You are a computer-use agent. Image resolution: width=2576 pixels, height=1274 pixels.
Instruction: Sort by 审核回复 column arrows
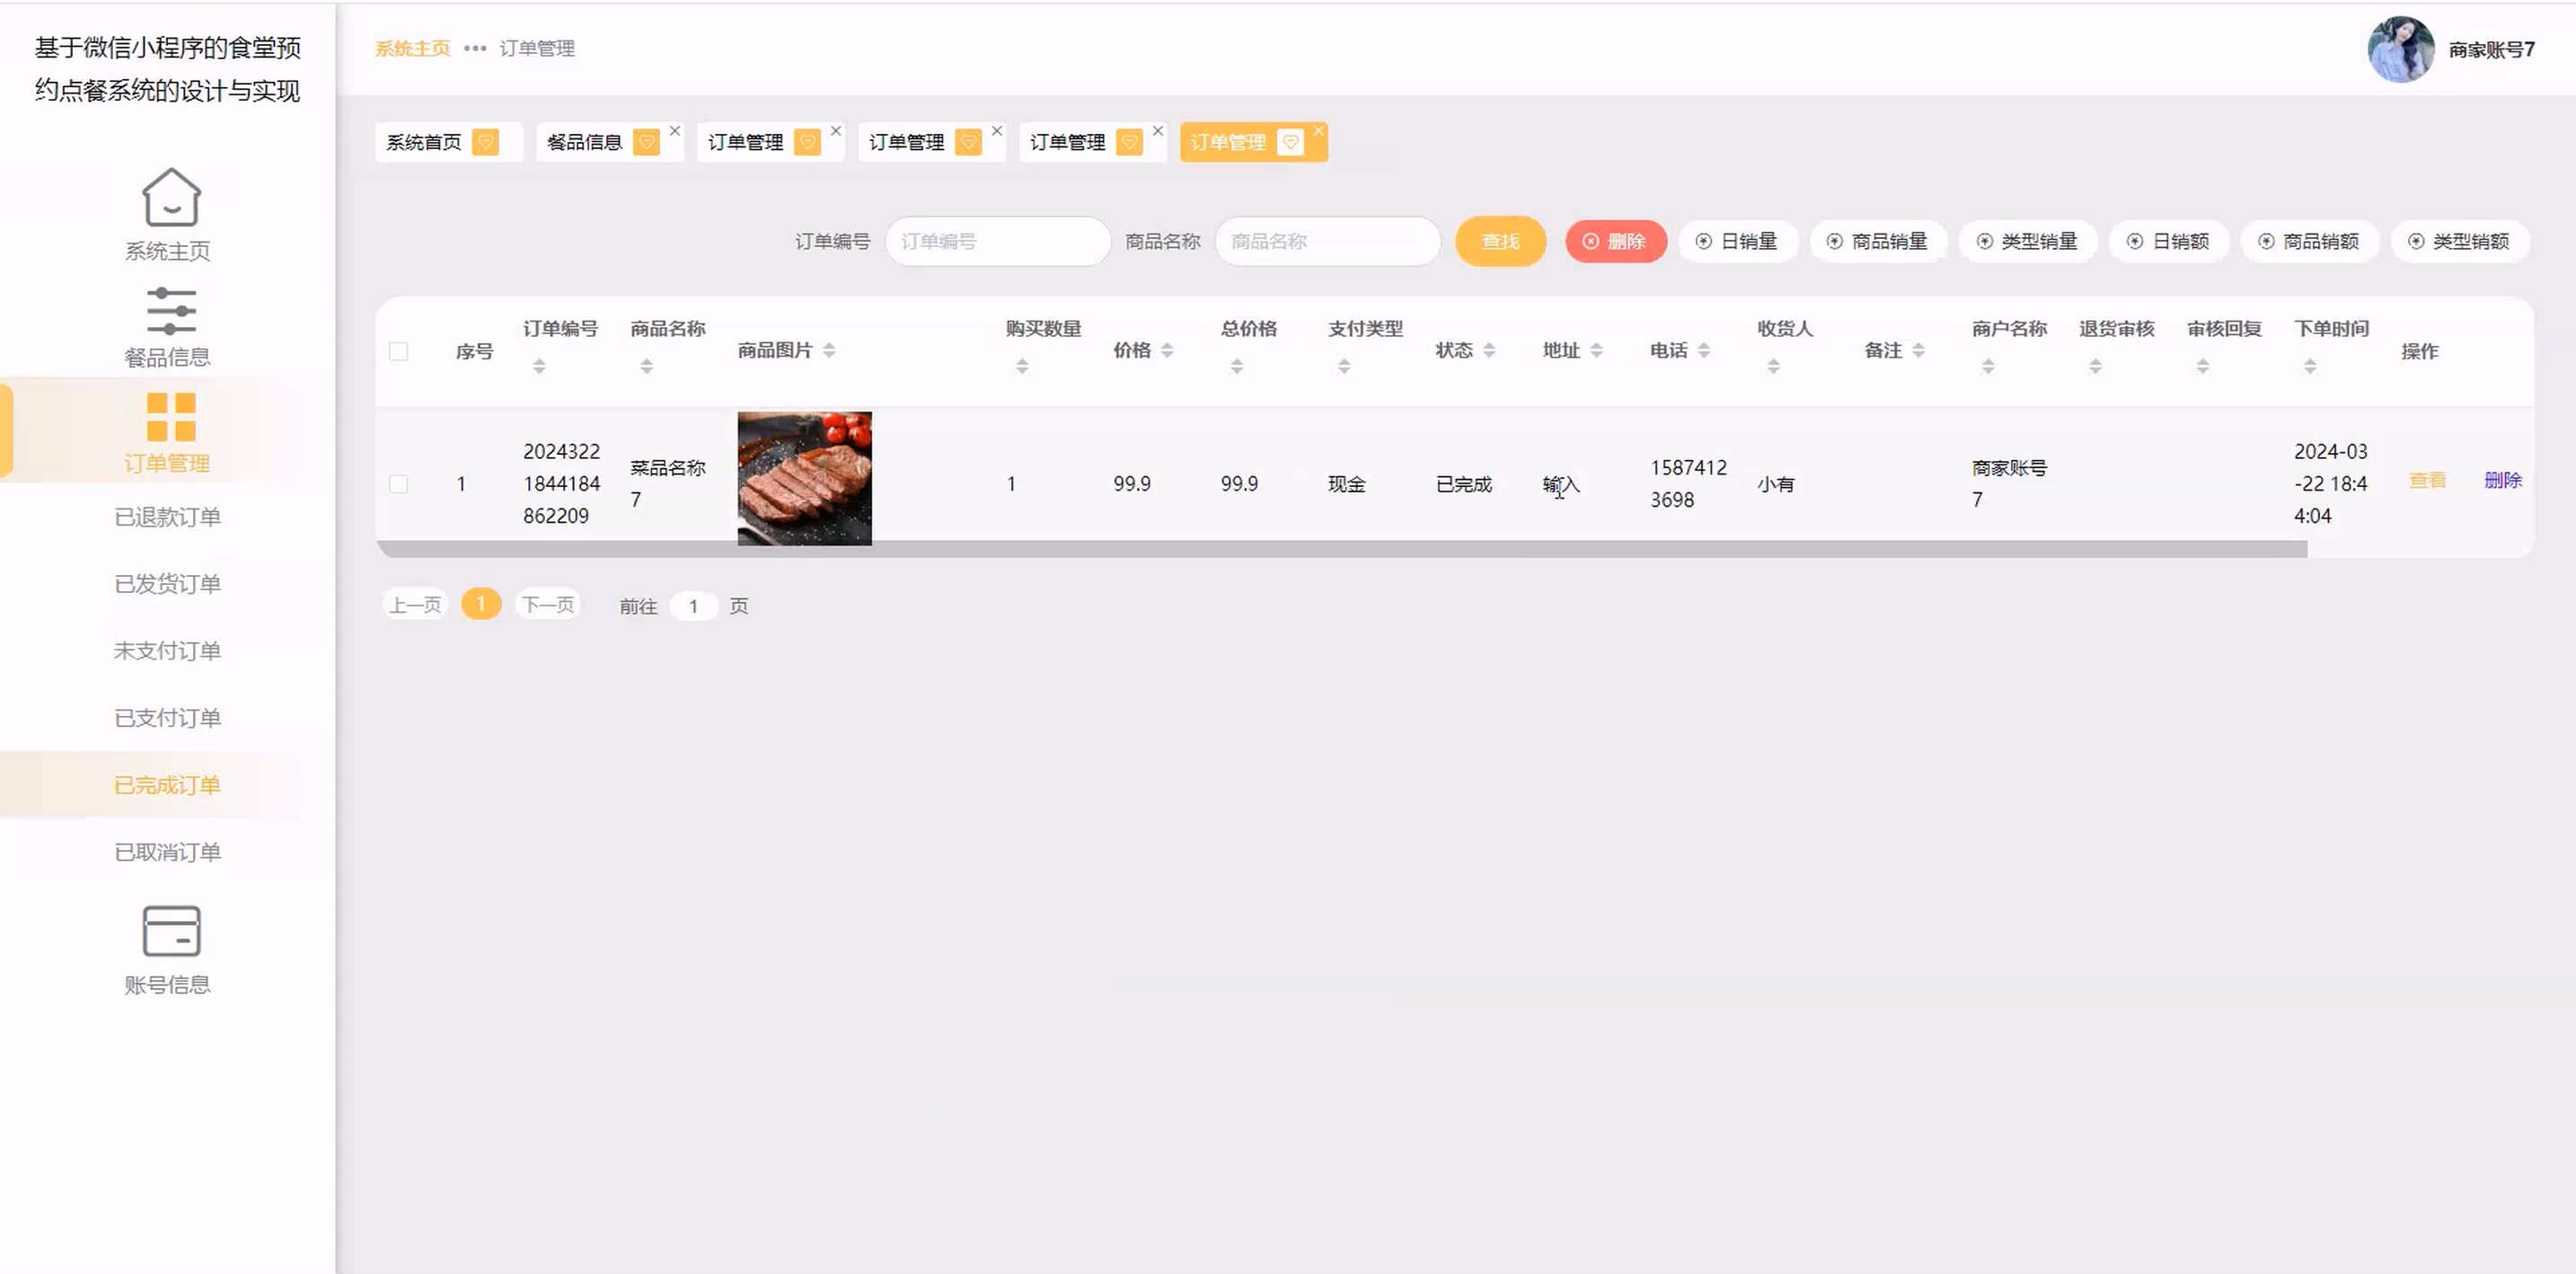2203,366
